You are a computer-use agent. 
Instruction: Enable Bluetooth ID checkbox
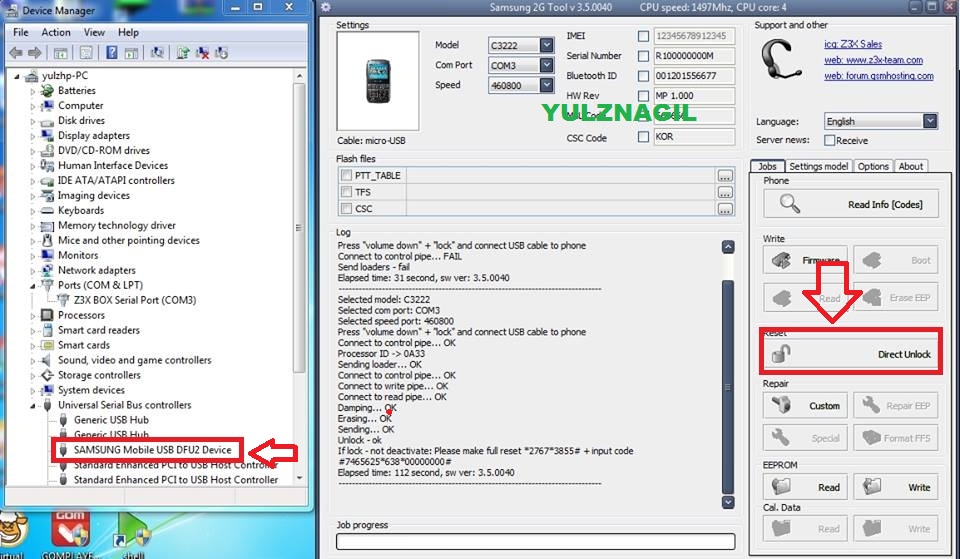tap(643, 76)
